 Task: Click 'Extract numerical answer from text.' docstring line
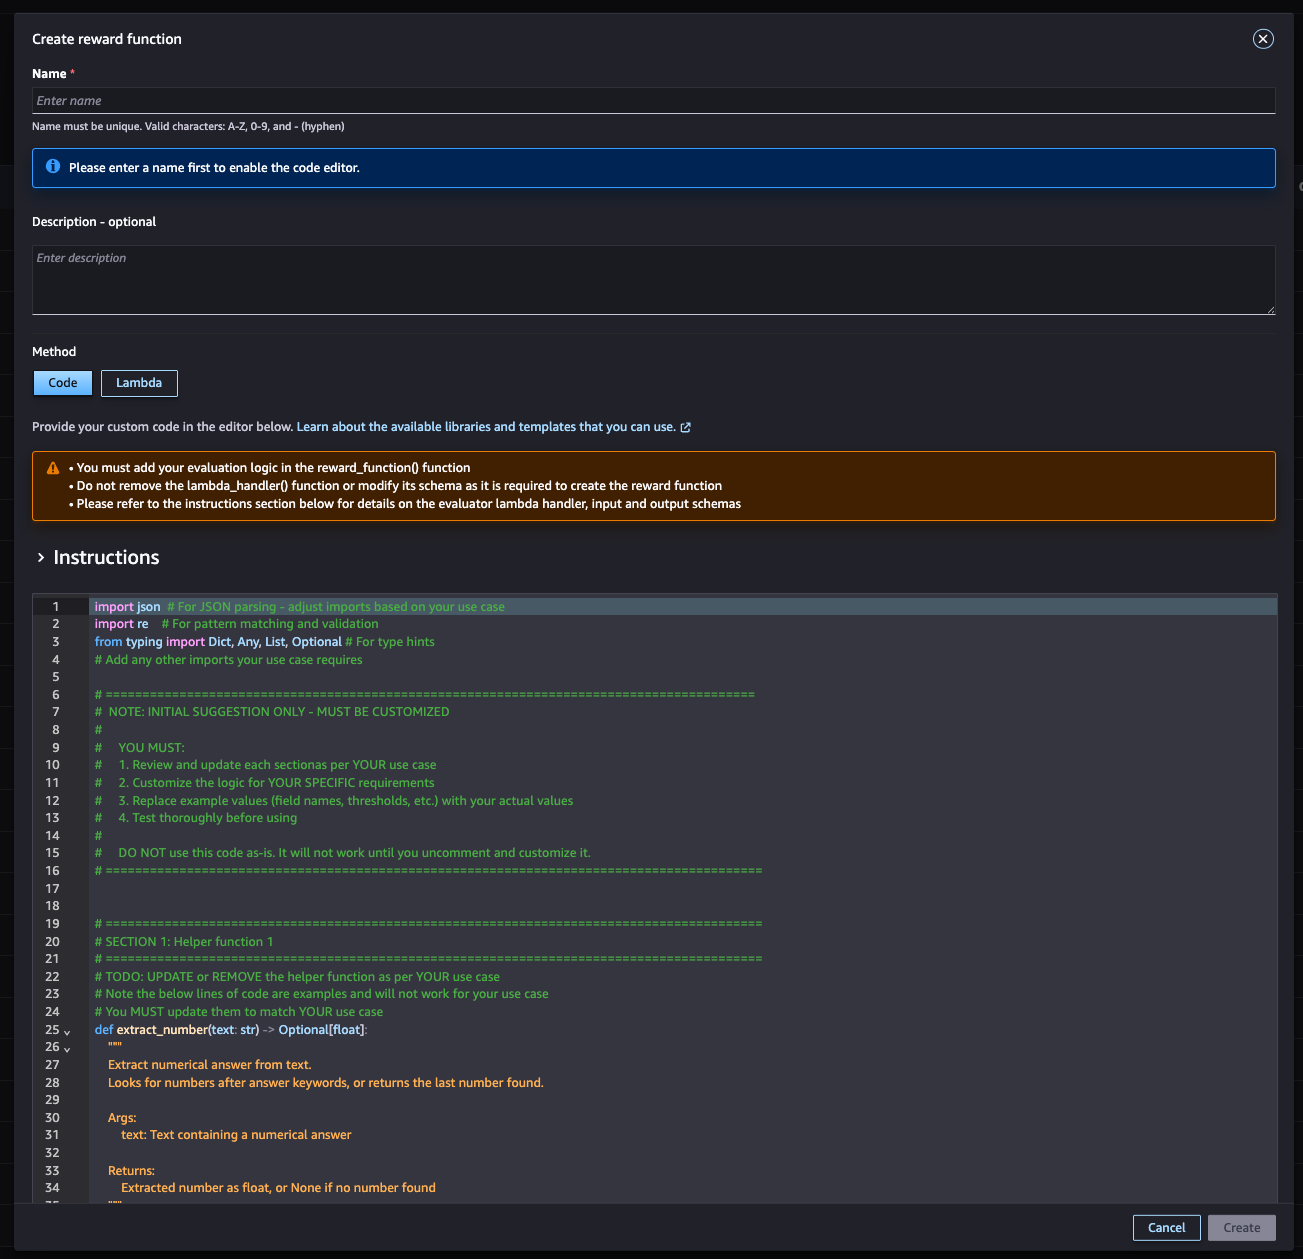[210, 1065]
